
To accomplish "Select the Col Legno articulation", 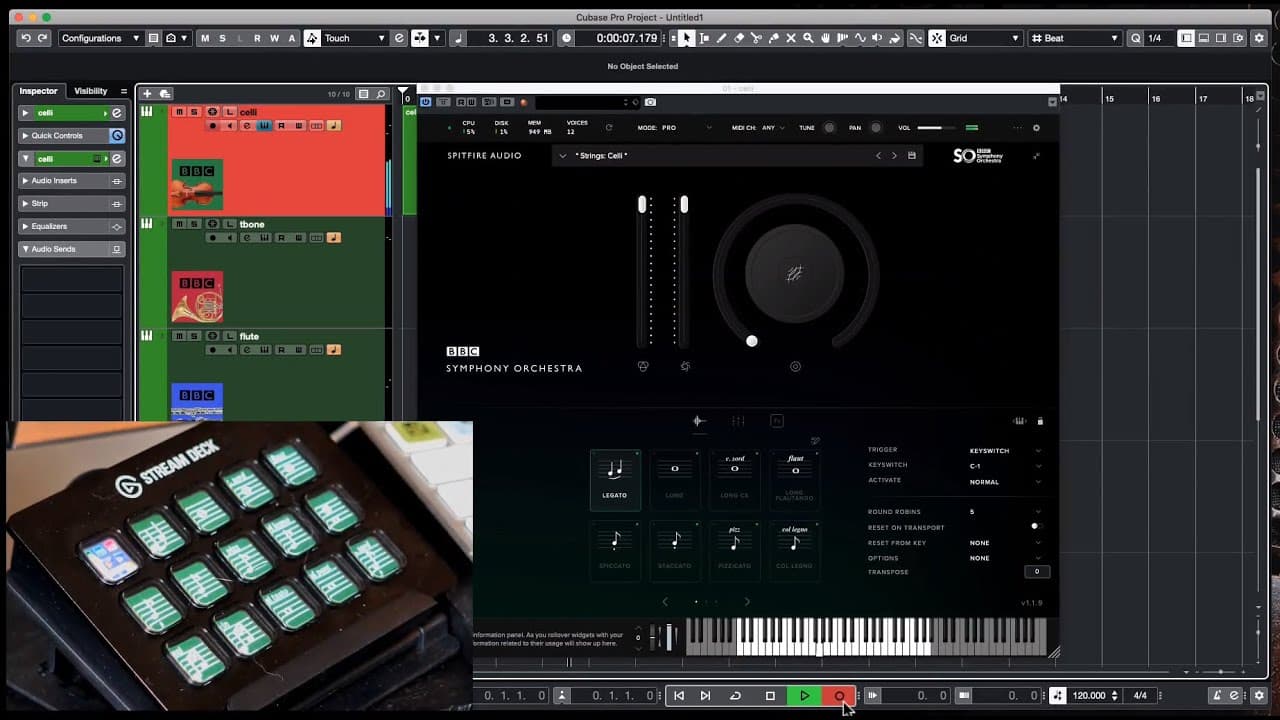I will (x=795, y=550).
